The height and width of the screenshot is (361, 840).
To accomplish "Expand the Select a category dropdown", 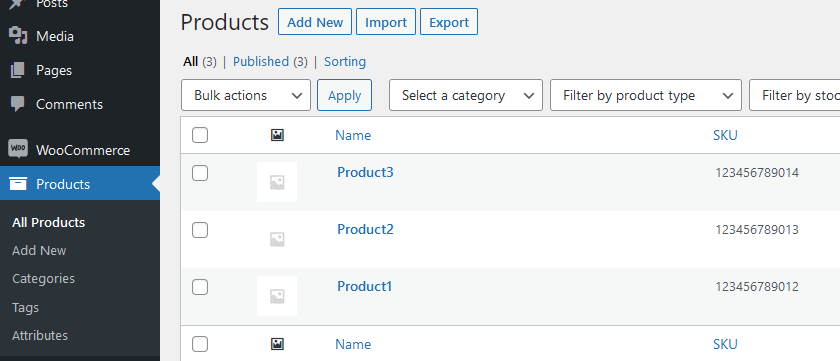I will point(466,95).
